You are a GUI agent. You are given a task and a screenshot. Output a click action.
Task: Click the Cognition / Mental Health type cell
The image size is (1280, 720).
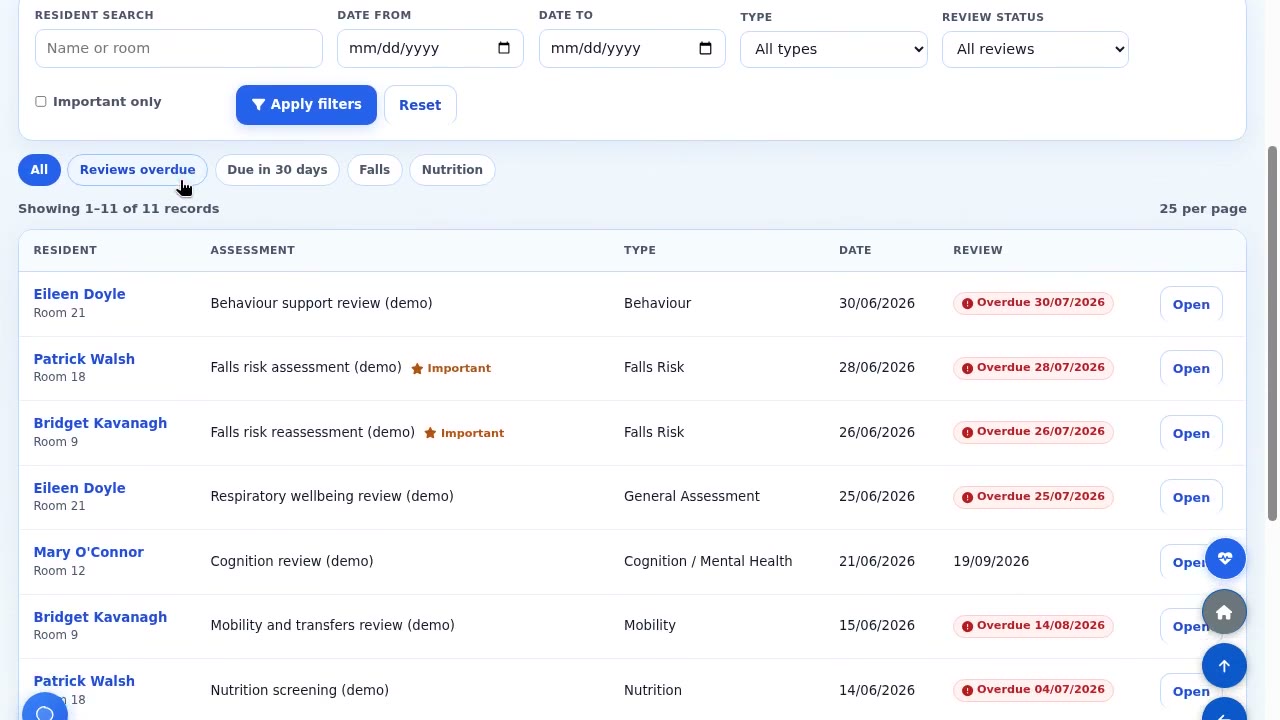coord(708,561)
